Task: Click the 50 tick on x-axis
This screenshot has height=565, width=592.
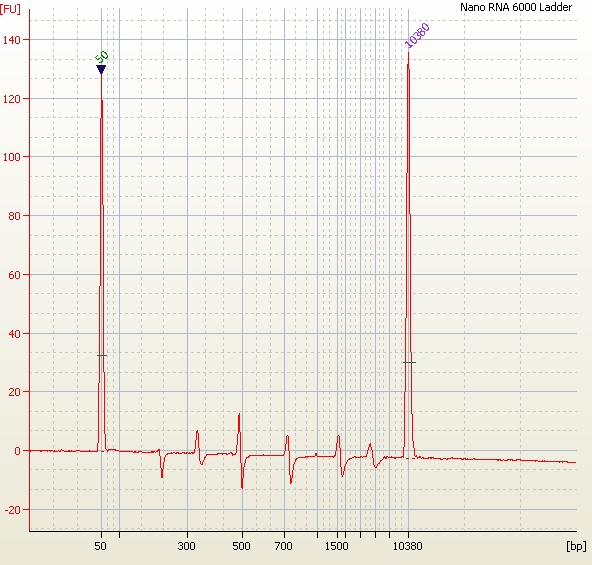Action: pyautogui.click(x=100, y=546)
